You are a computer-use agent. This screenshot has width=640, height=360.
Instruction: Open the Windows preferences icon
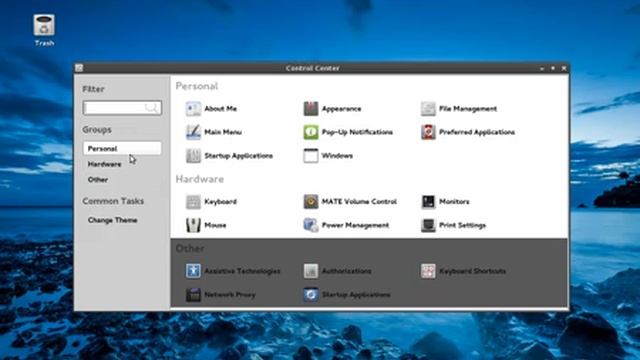click(311, 156)
